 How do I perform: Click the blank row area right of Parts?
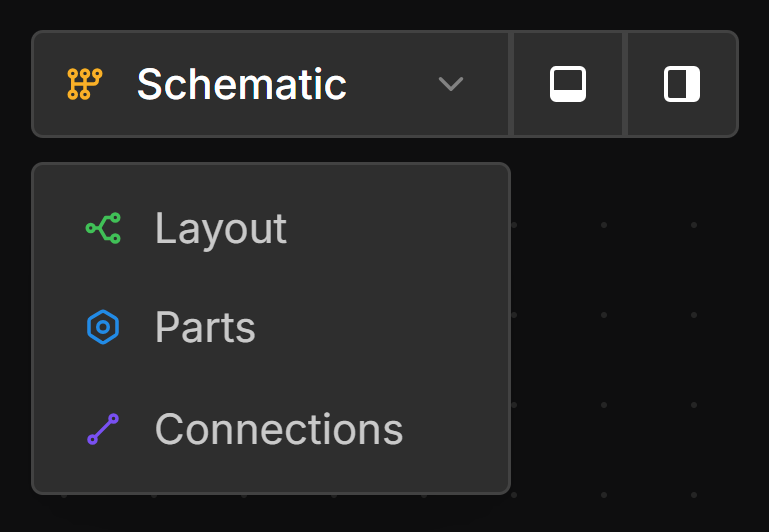(x=380, y=328)
